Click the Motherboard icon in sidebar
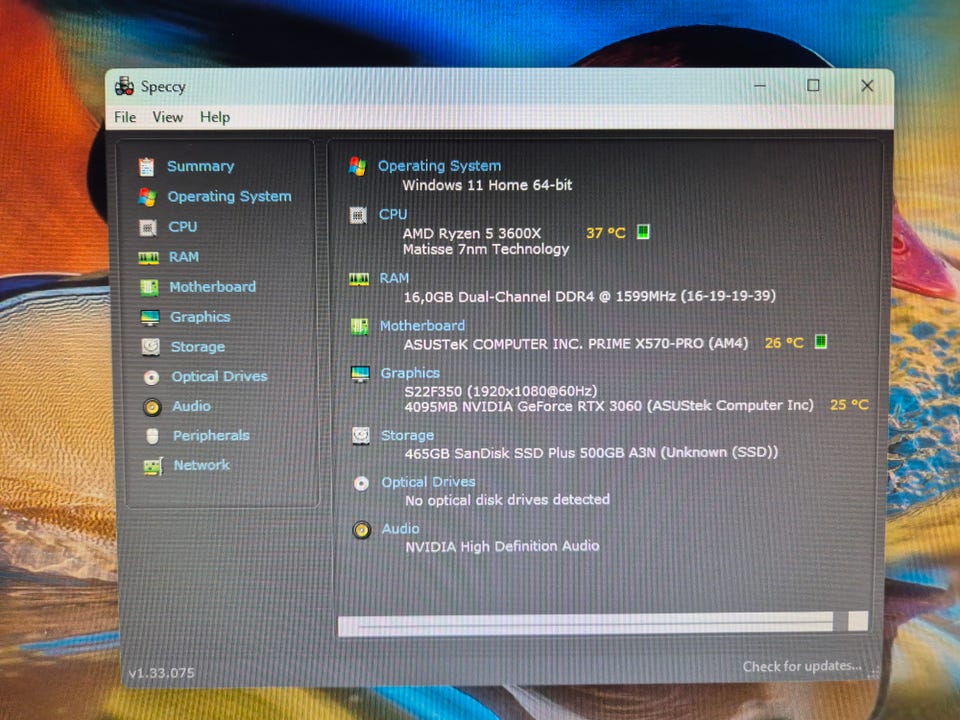The image size is (960, 720). pos(149,287)
